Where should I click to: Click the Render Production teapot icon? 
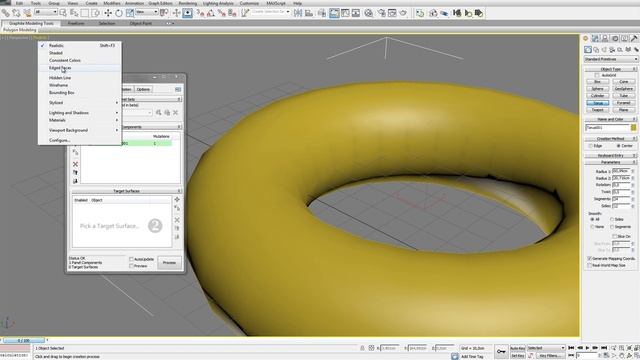(403, 13)
